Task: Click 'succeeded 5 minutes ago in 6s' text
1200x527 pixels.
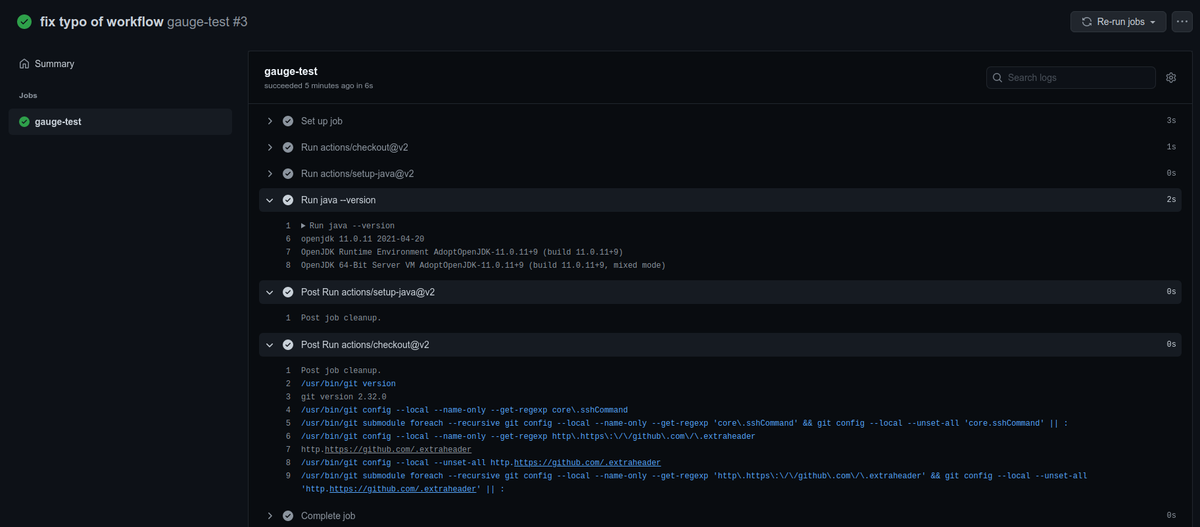Action: pos(318,86)
